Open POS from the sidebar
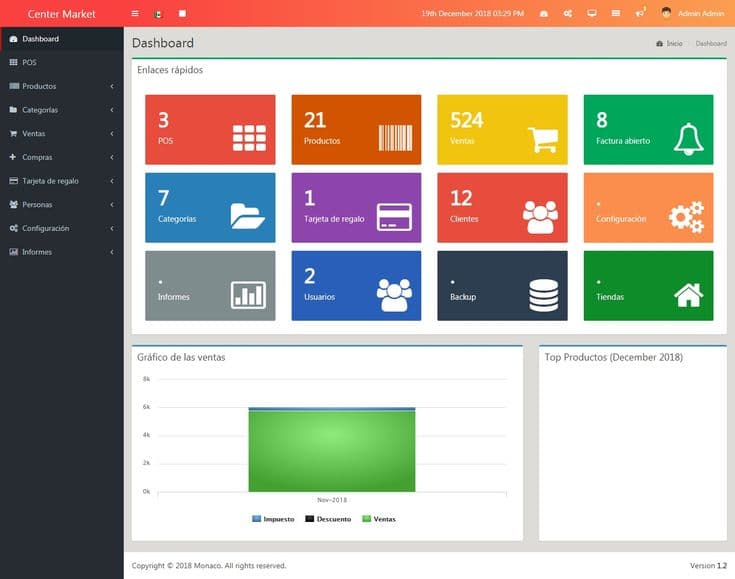The image size is (735, 579). click(x=62, y=62)
